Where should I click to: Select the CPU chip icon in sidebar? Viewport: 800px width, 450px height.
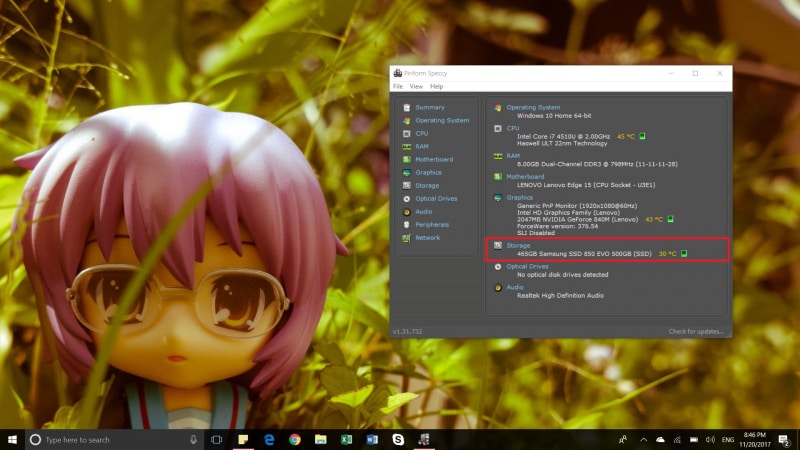(x=407, y=134)
